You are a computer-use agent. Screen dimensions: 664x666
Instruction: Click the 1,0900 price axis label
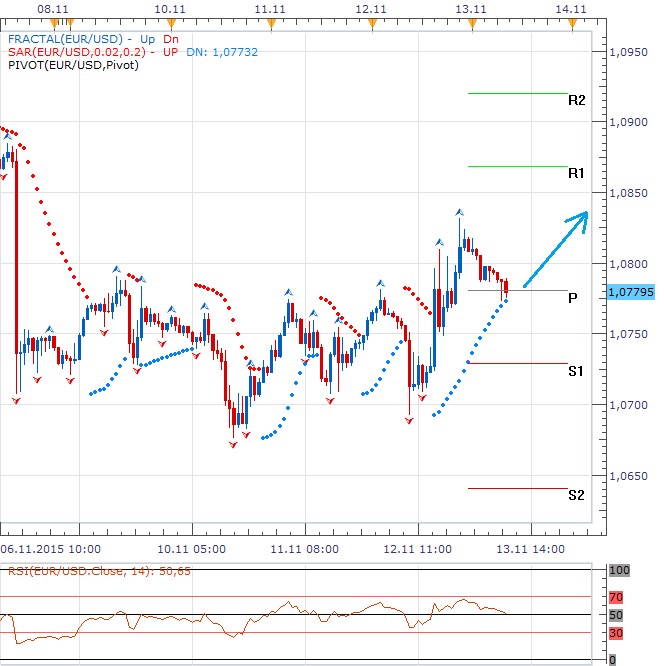pos(630,122)
